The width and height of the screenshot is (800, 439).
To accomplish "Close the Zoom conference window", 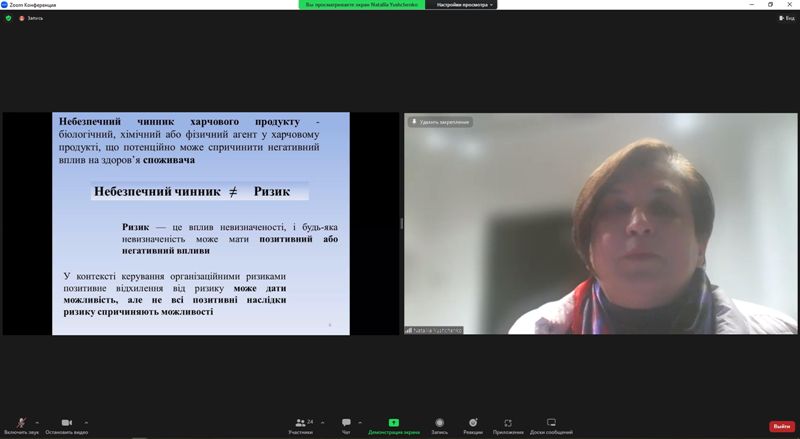I will 789,5.
